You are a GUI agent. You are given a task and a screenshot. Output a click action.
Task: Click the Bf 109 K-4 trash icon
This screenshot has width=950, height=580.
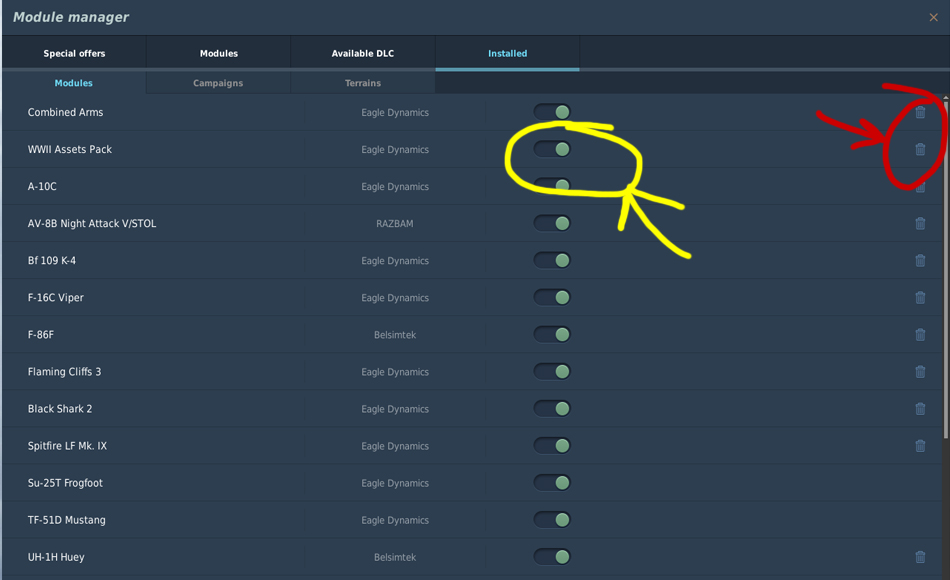tap(920, 260)
